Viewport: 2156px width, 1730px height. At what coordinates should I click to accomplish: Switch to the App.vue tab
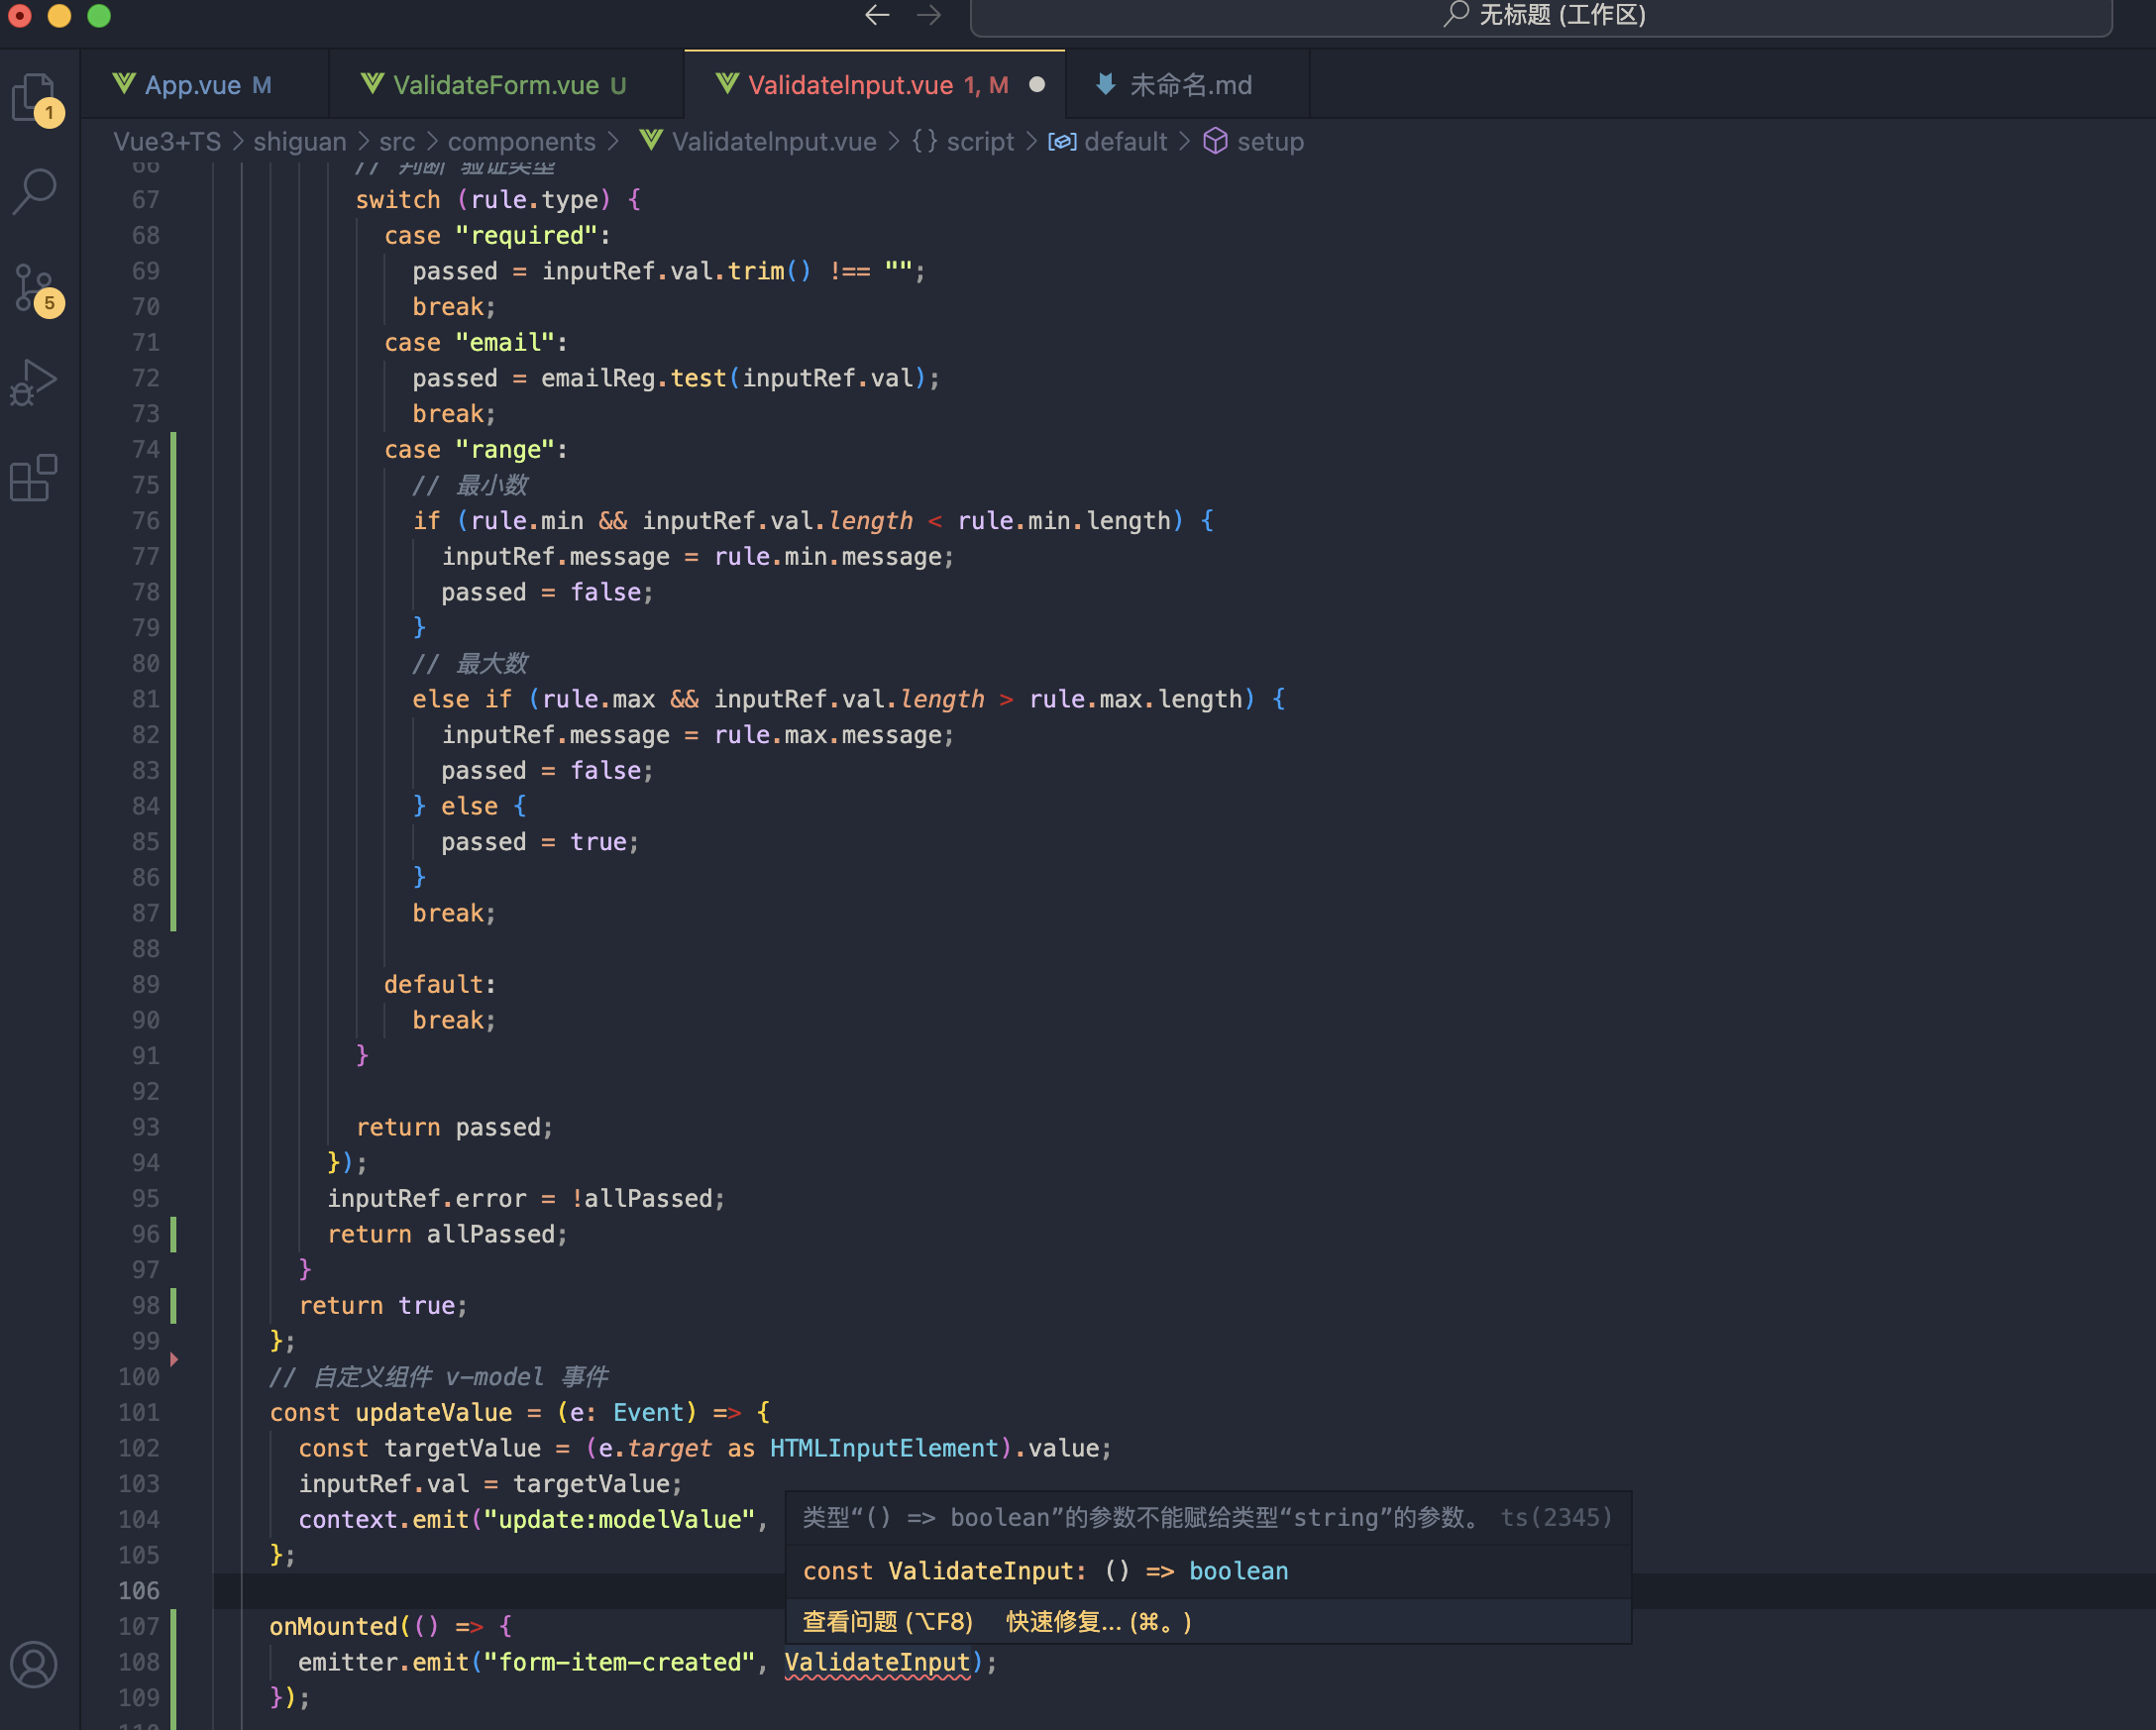tap(206, 85)
